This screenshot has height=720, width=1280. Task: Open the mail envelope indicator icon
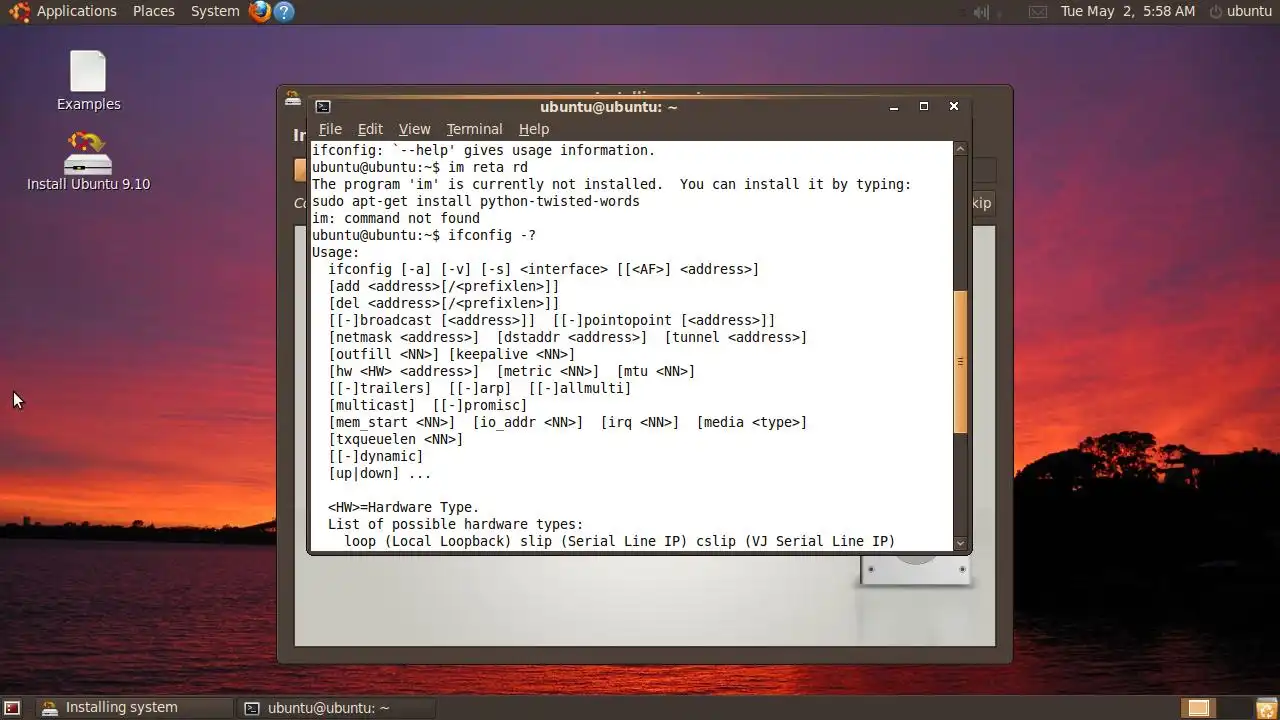[x=1039, y=11]
